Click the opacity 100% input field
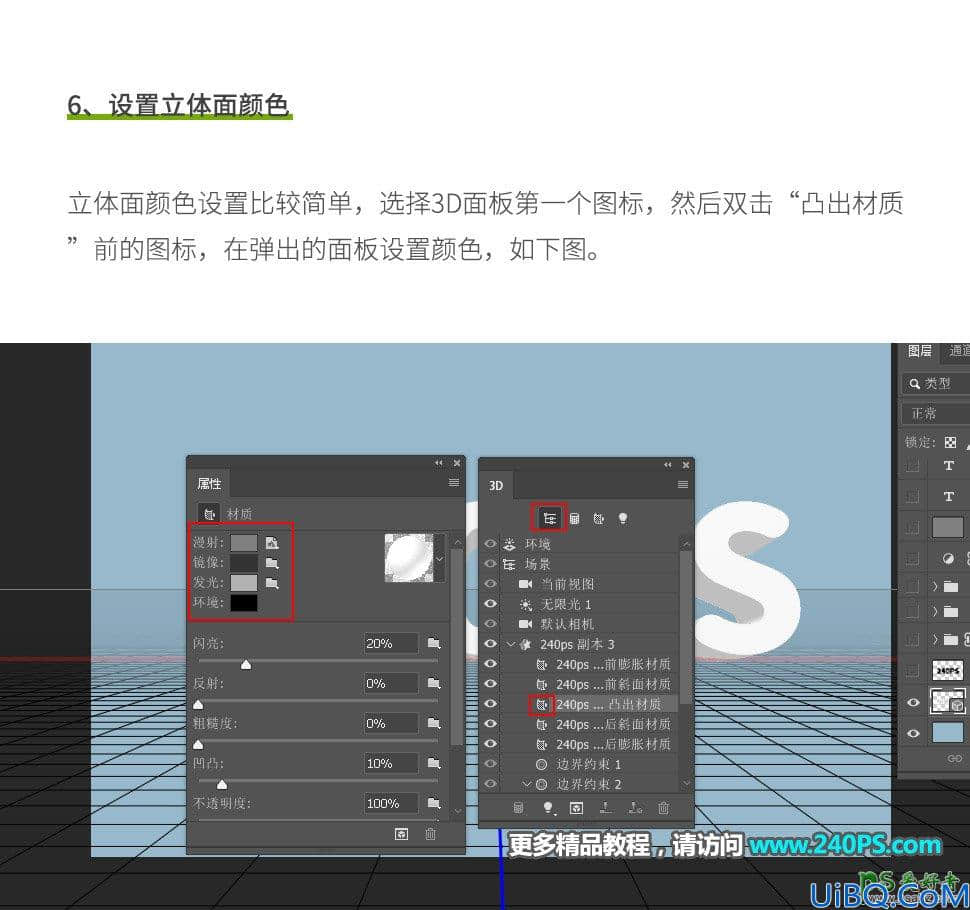The height and width of the screenshot is (910, 970). (390, 803)
